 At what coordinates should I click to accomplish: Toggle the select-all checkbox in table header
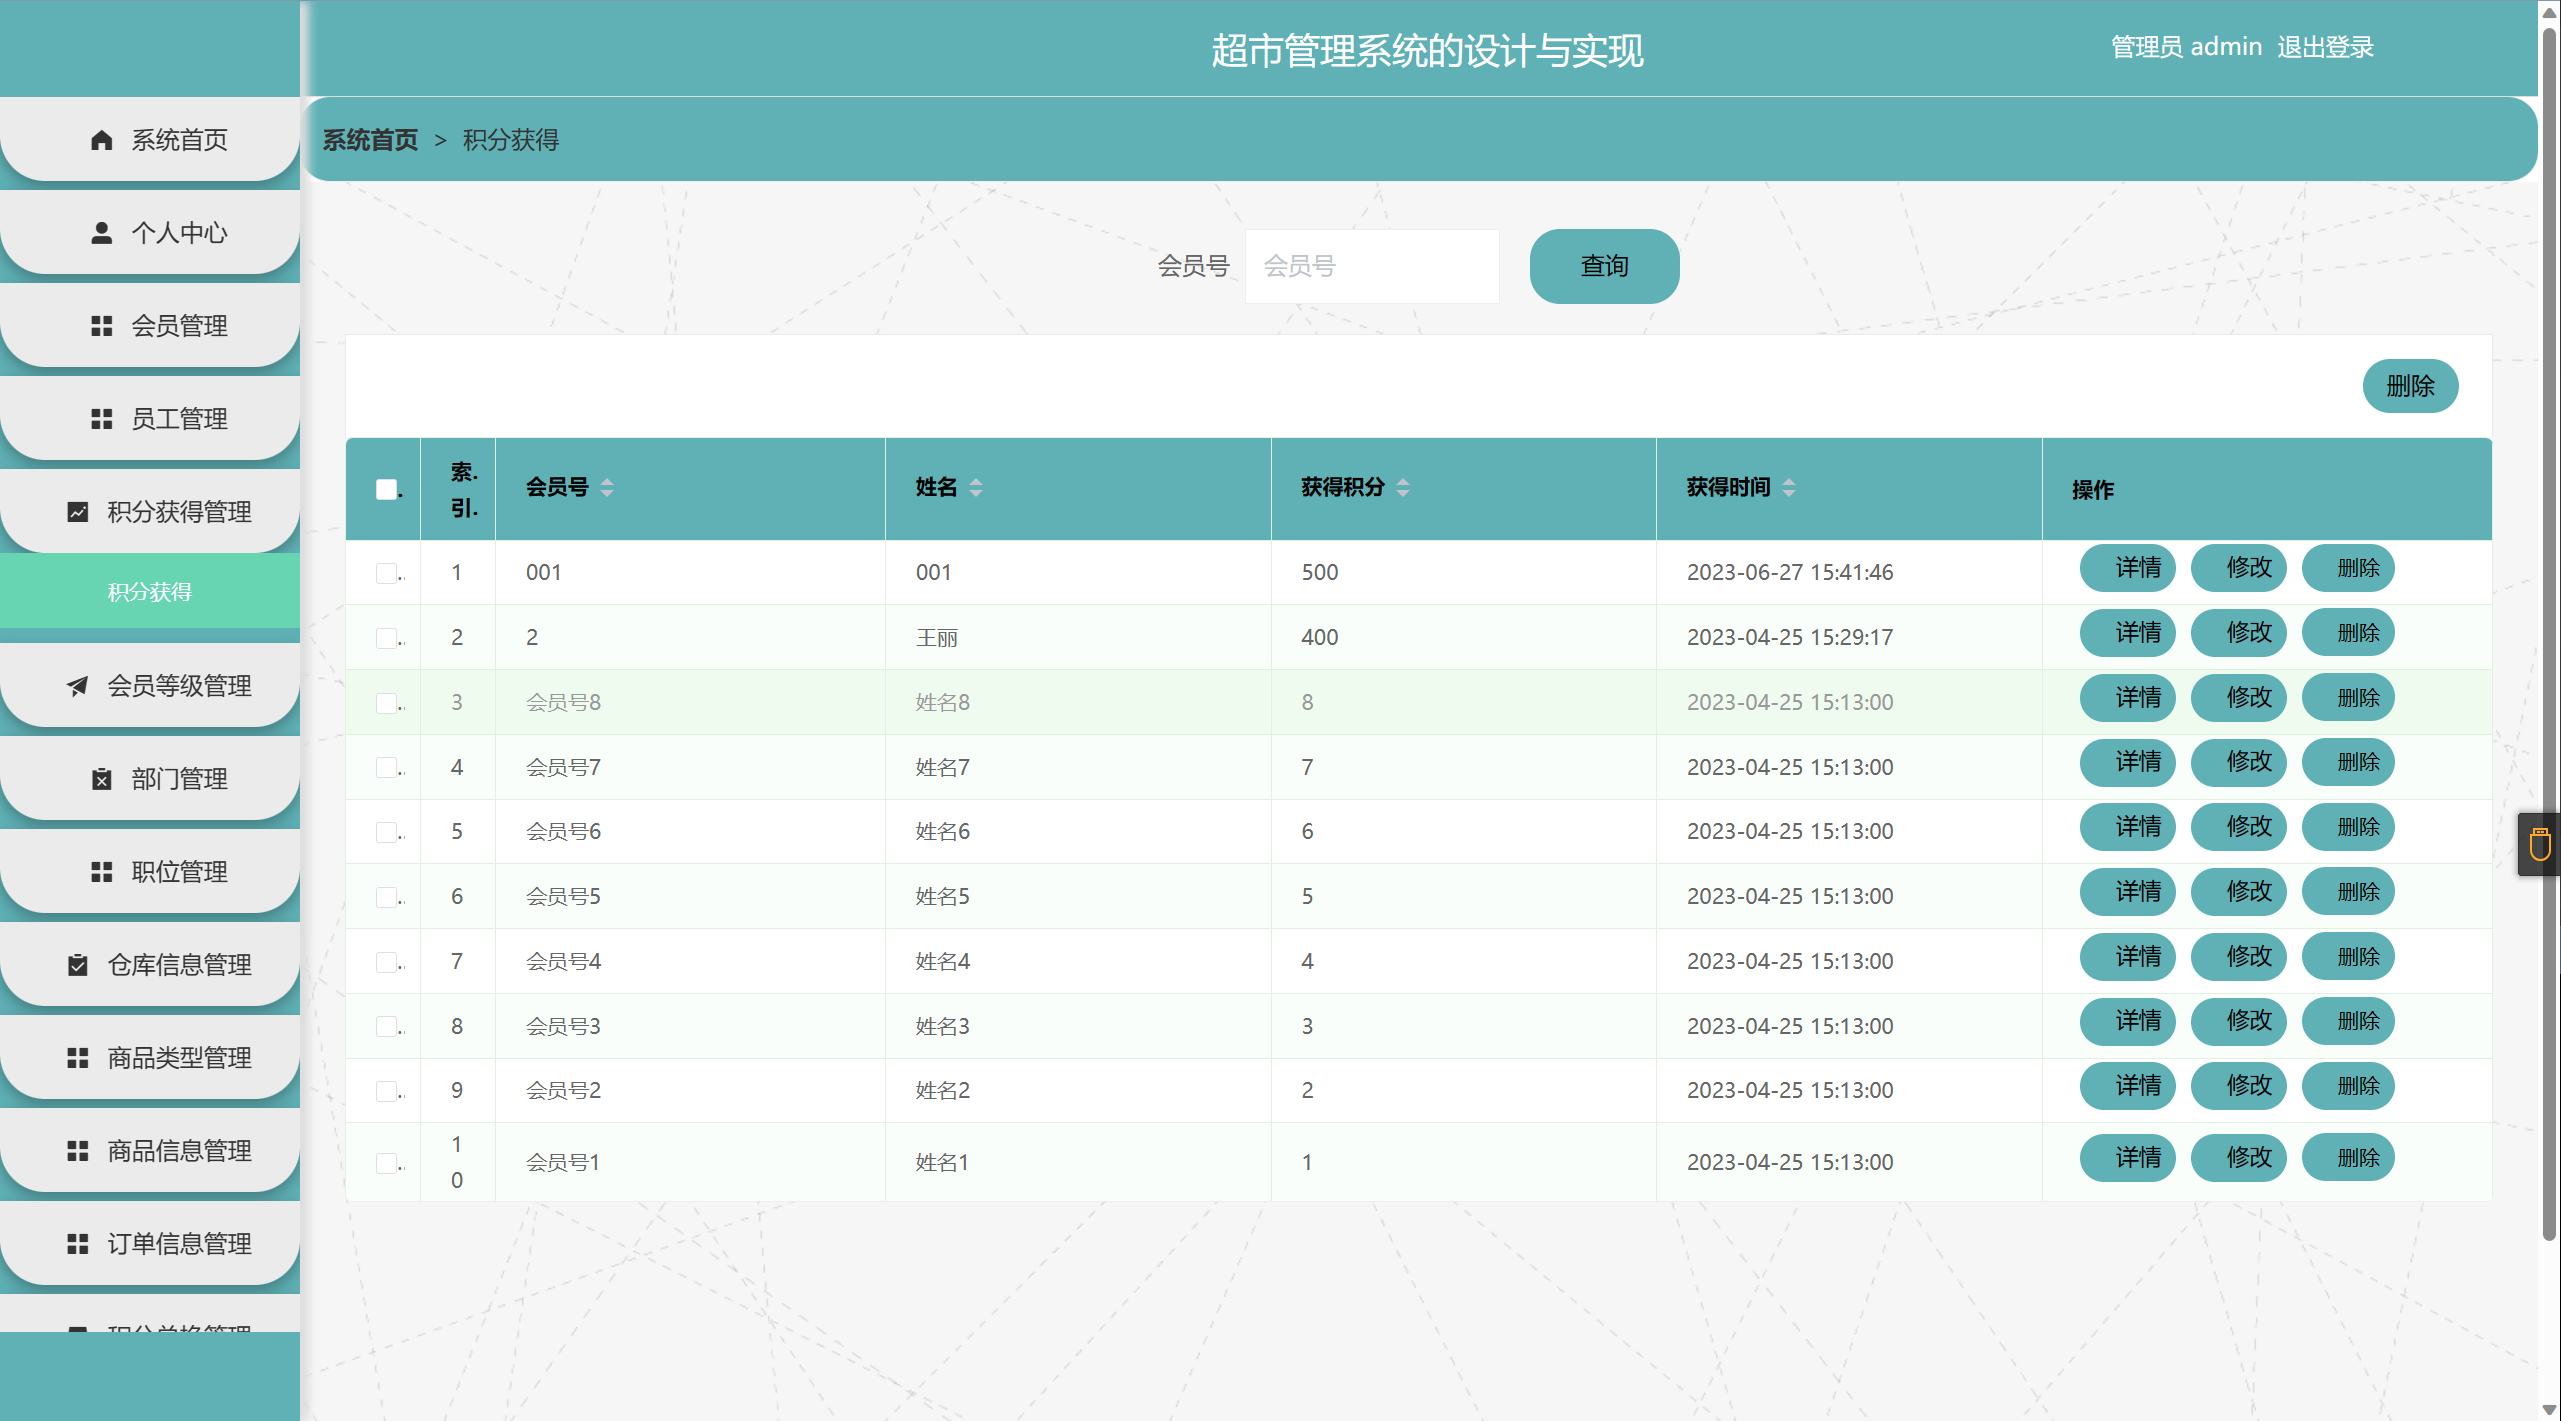click(386, 489)
